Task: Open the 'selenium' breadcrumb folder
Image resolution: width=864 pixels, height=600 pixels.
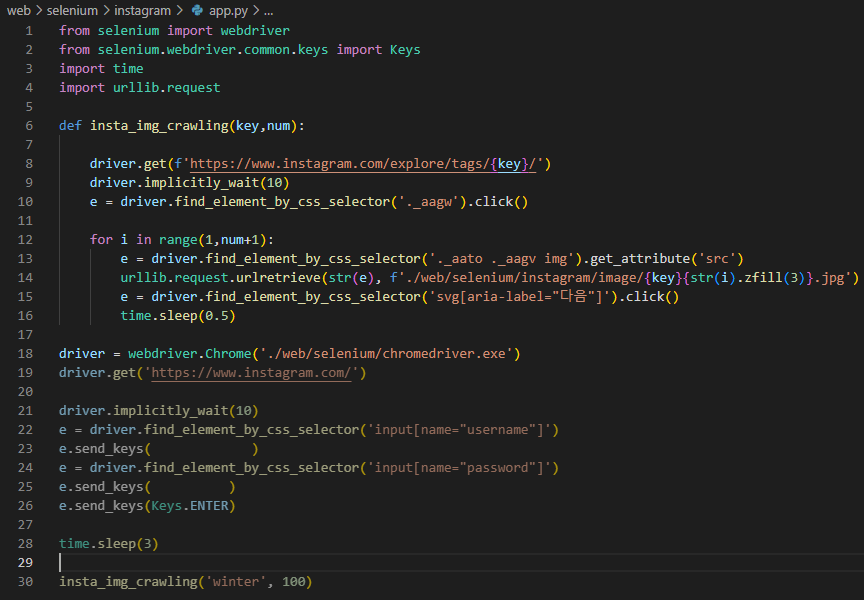Action: 72,10
